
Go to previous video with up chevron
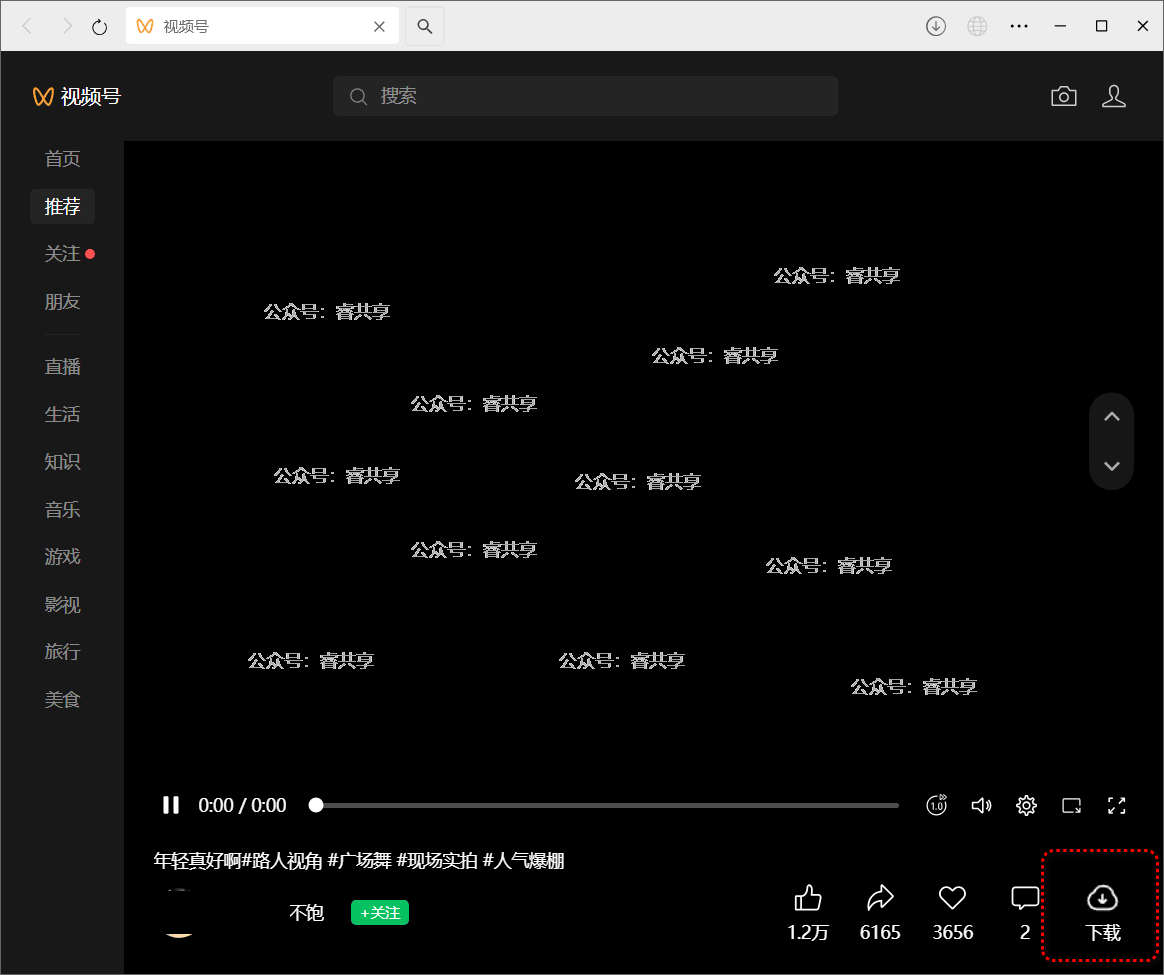pyautogui.click(x=1111, y=417)
